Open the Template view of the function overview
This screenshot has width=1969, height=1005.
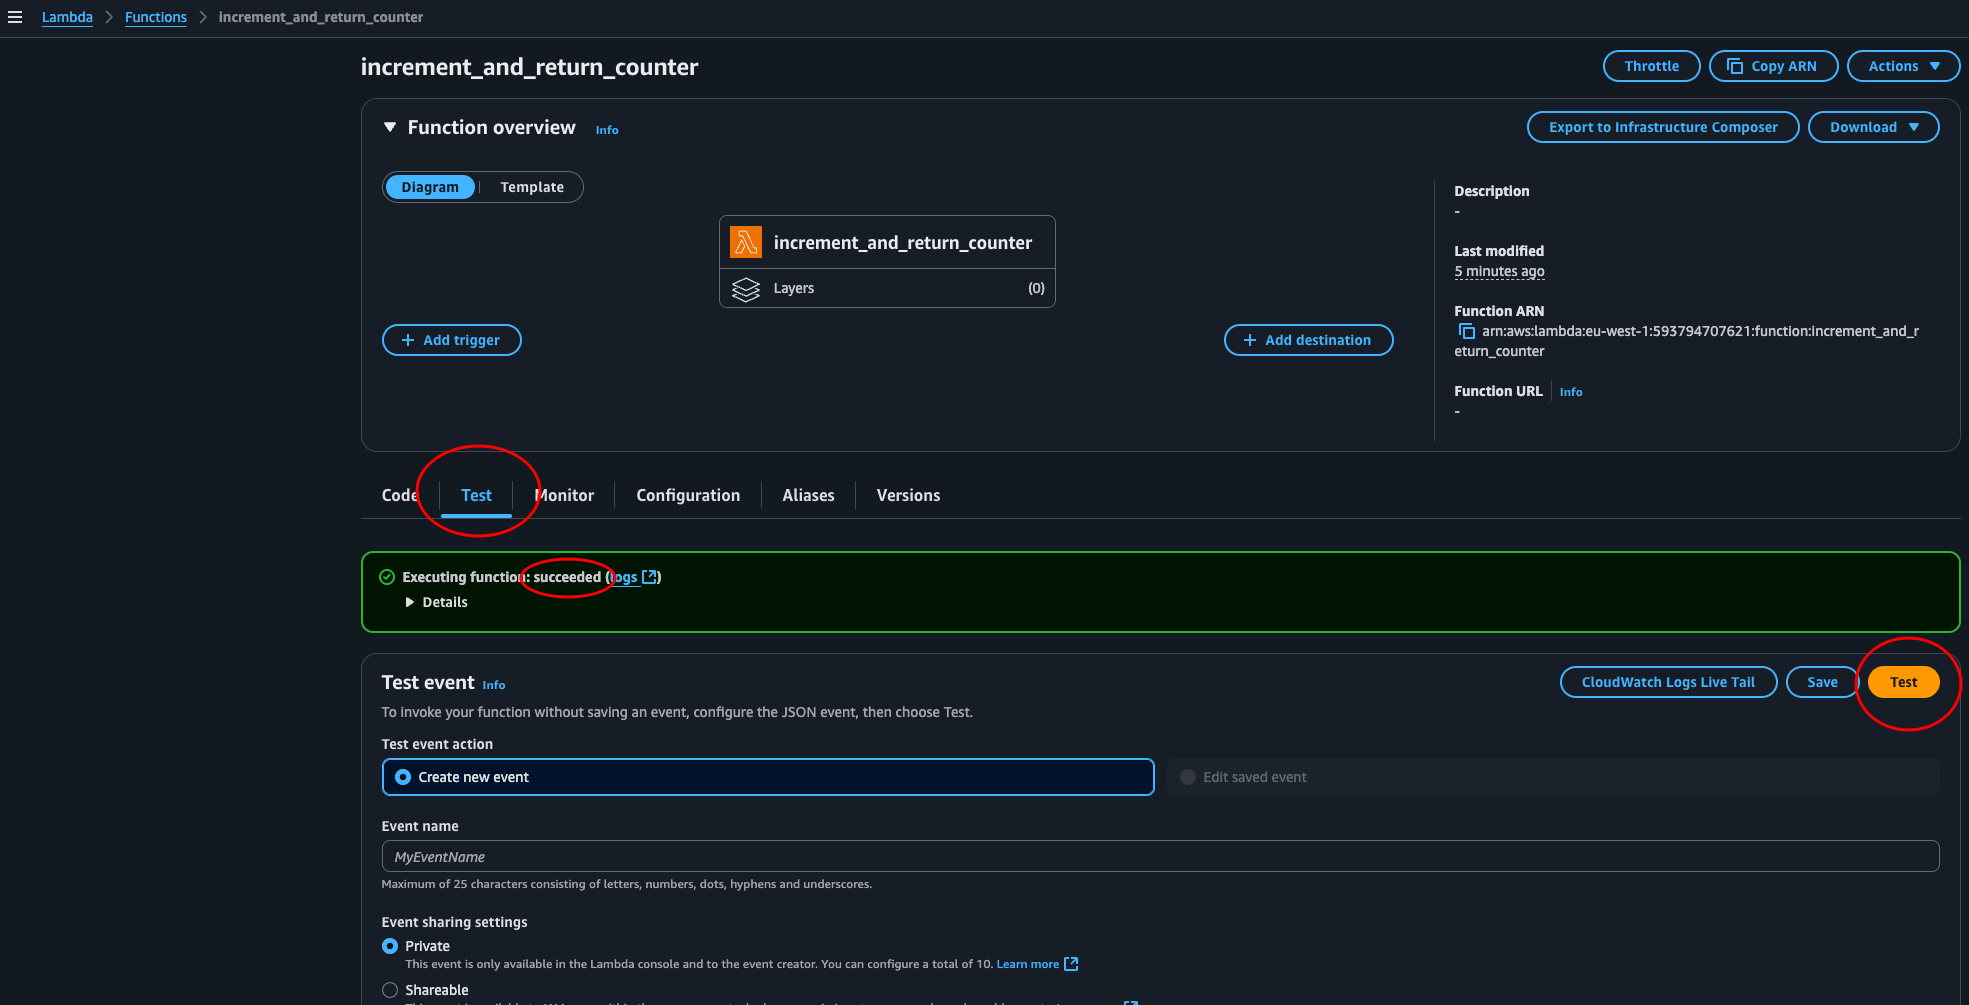[531, 186]
